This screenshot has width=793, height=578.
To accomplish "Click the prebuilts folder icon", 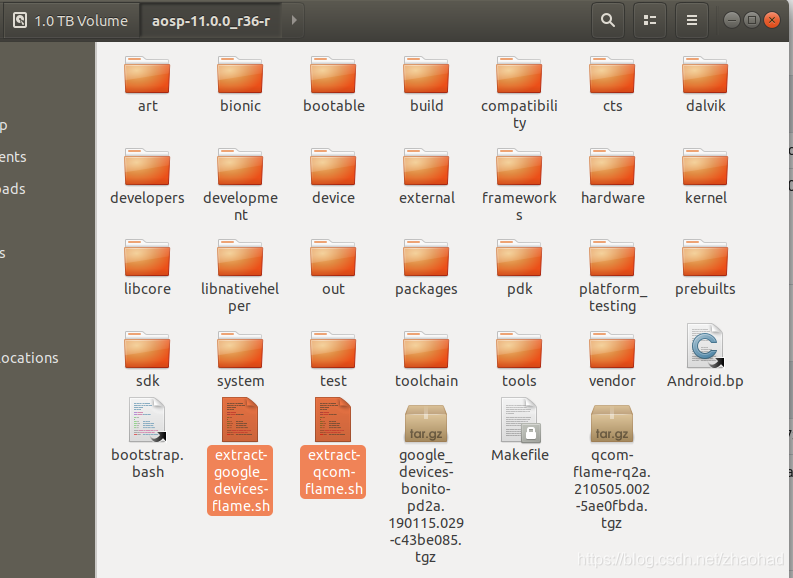I will (705, 258).
